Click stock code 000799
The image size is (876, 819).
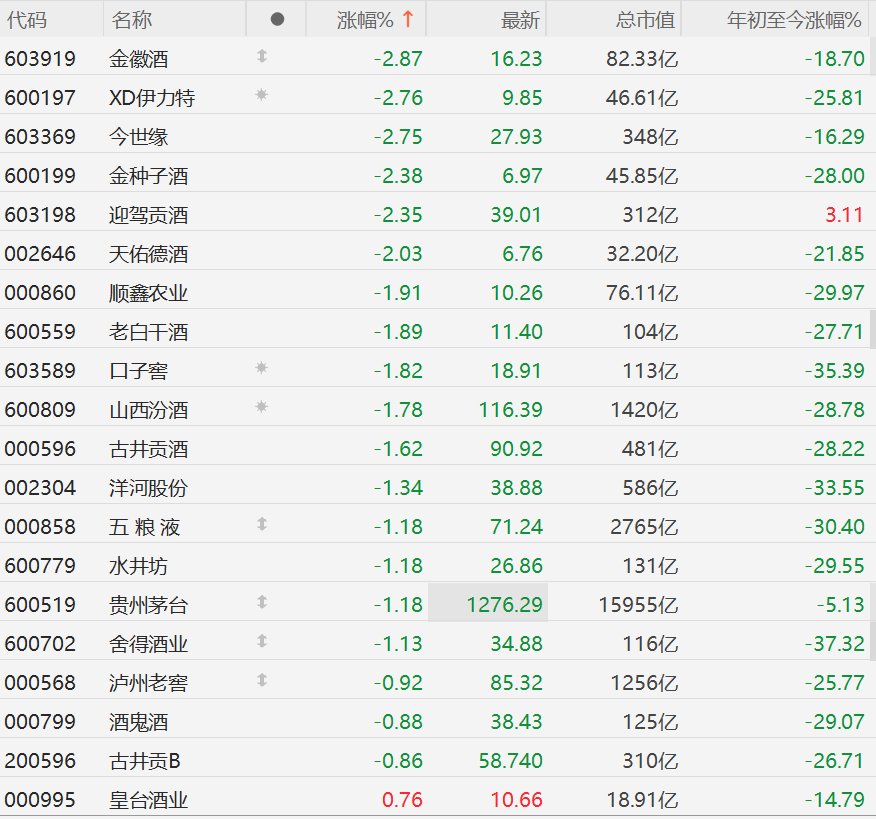(x=40, y=722)
